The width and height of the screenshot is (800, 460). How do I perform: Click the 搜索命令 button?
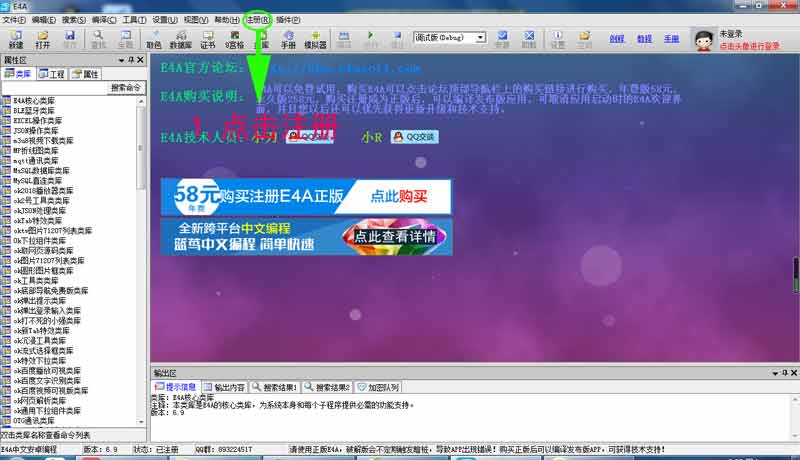[x=126, y=88]
